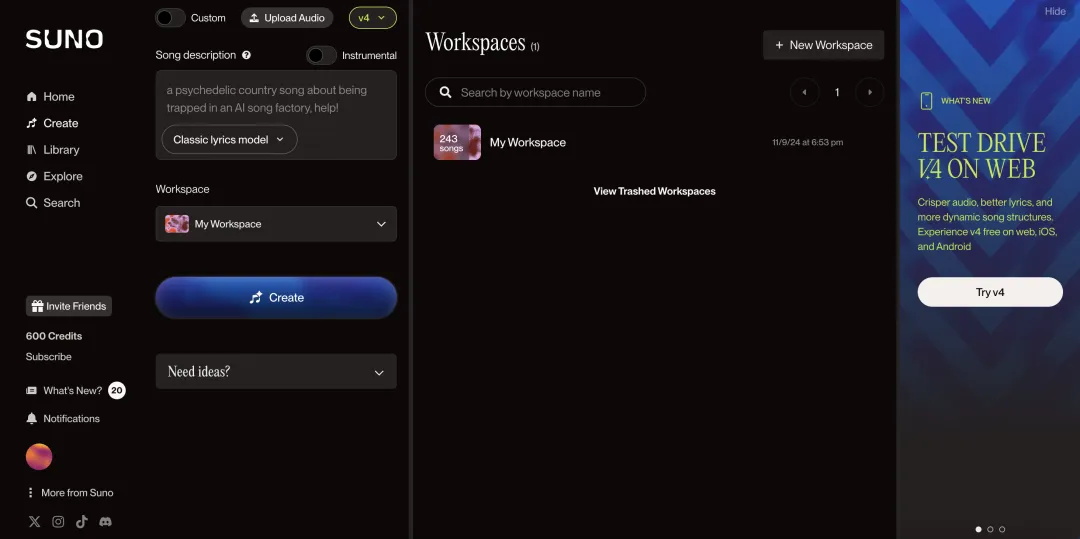Open Suno's Instagram page icon

pos(58,521)
